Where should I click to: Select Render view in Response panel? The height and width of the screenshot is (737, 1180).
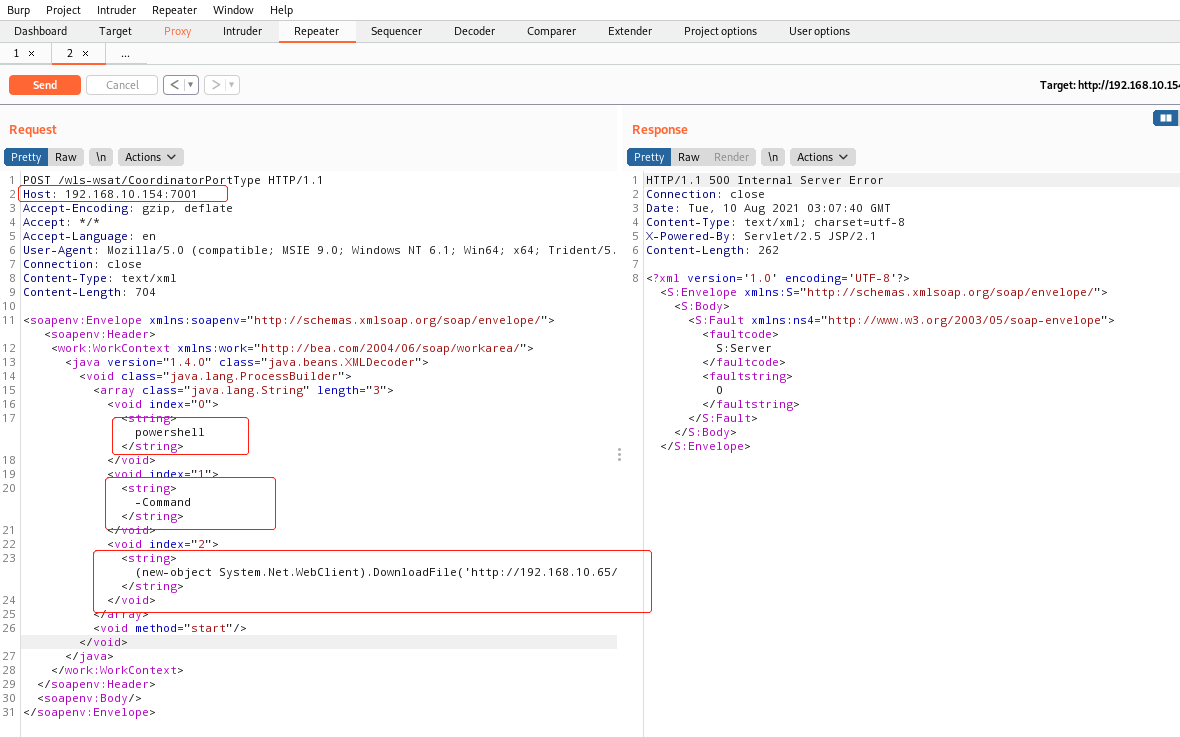click(x=731, y=157)
